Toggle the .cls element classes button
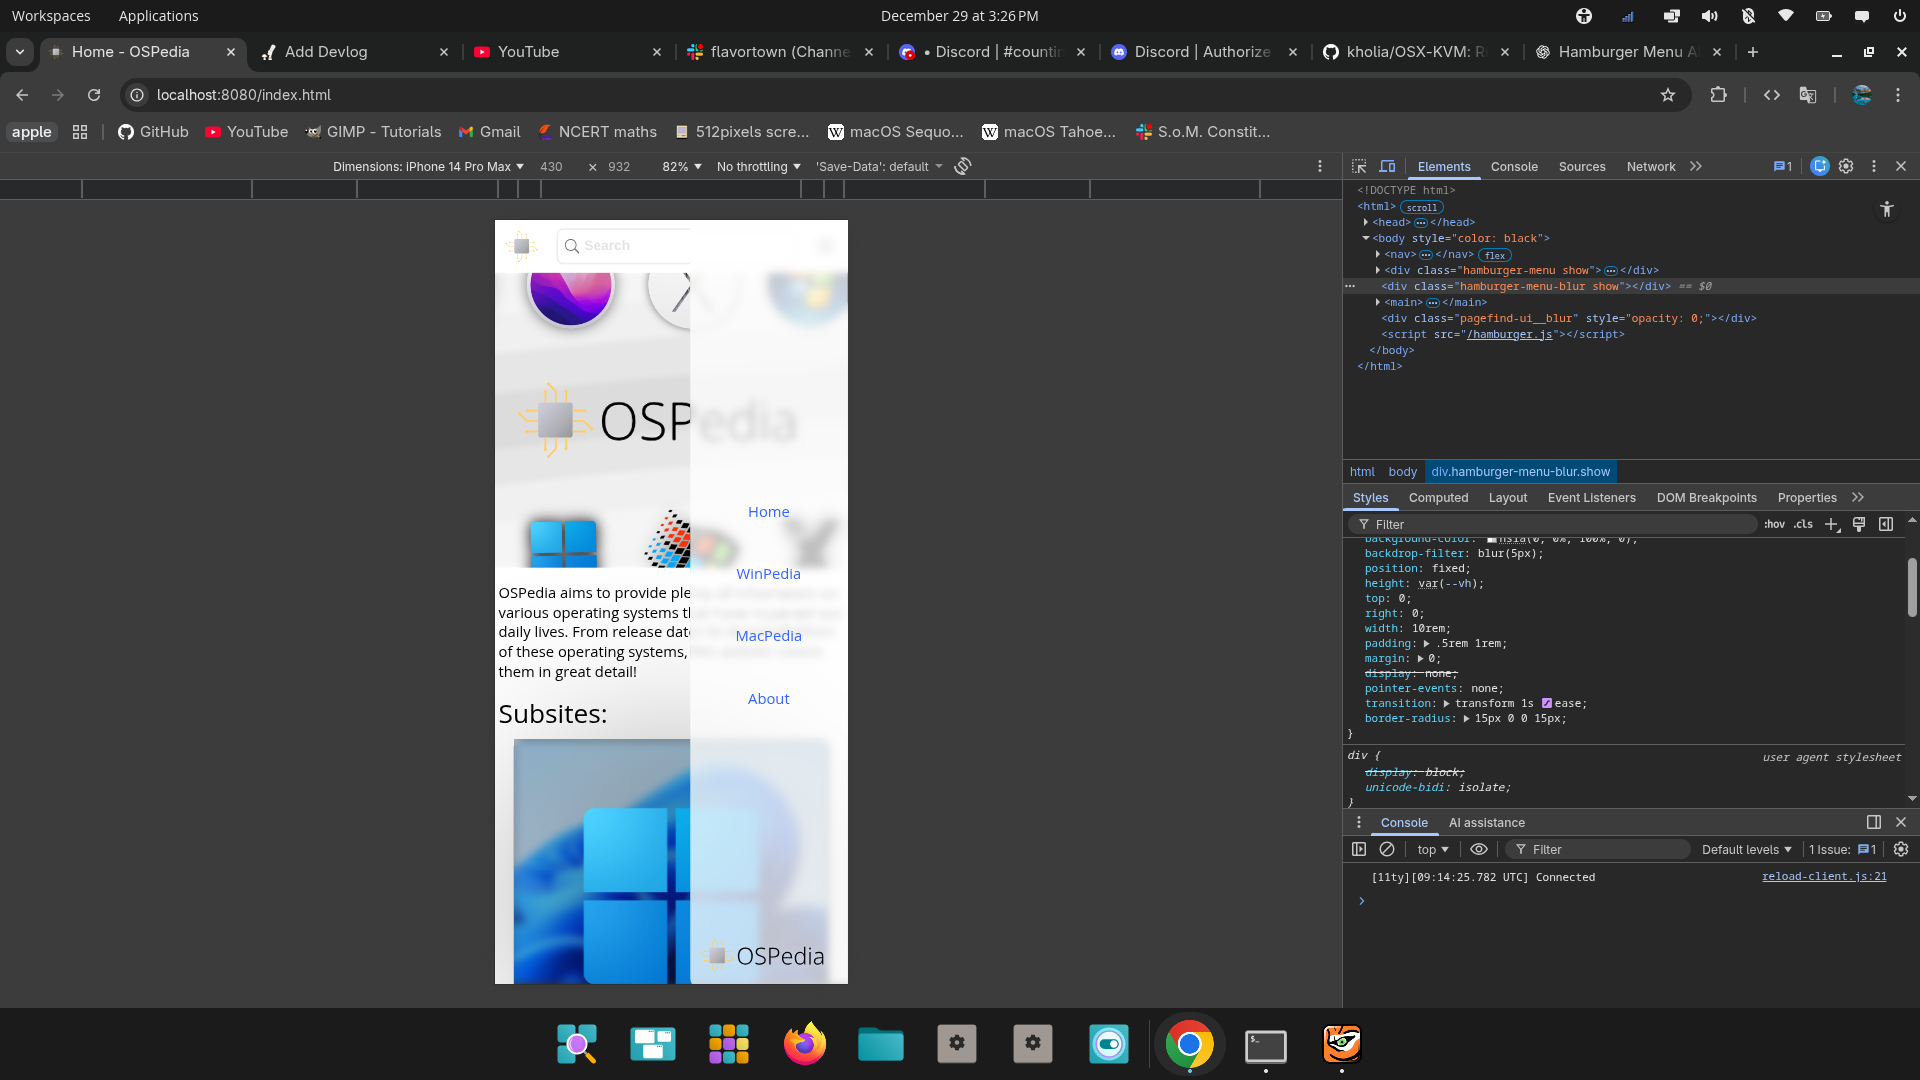Image resolution: width=1920 pixels, height=1080 pixels. (1803, 524)
